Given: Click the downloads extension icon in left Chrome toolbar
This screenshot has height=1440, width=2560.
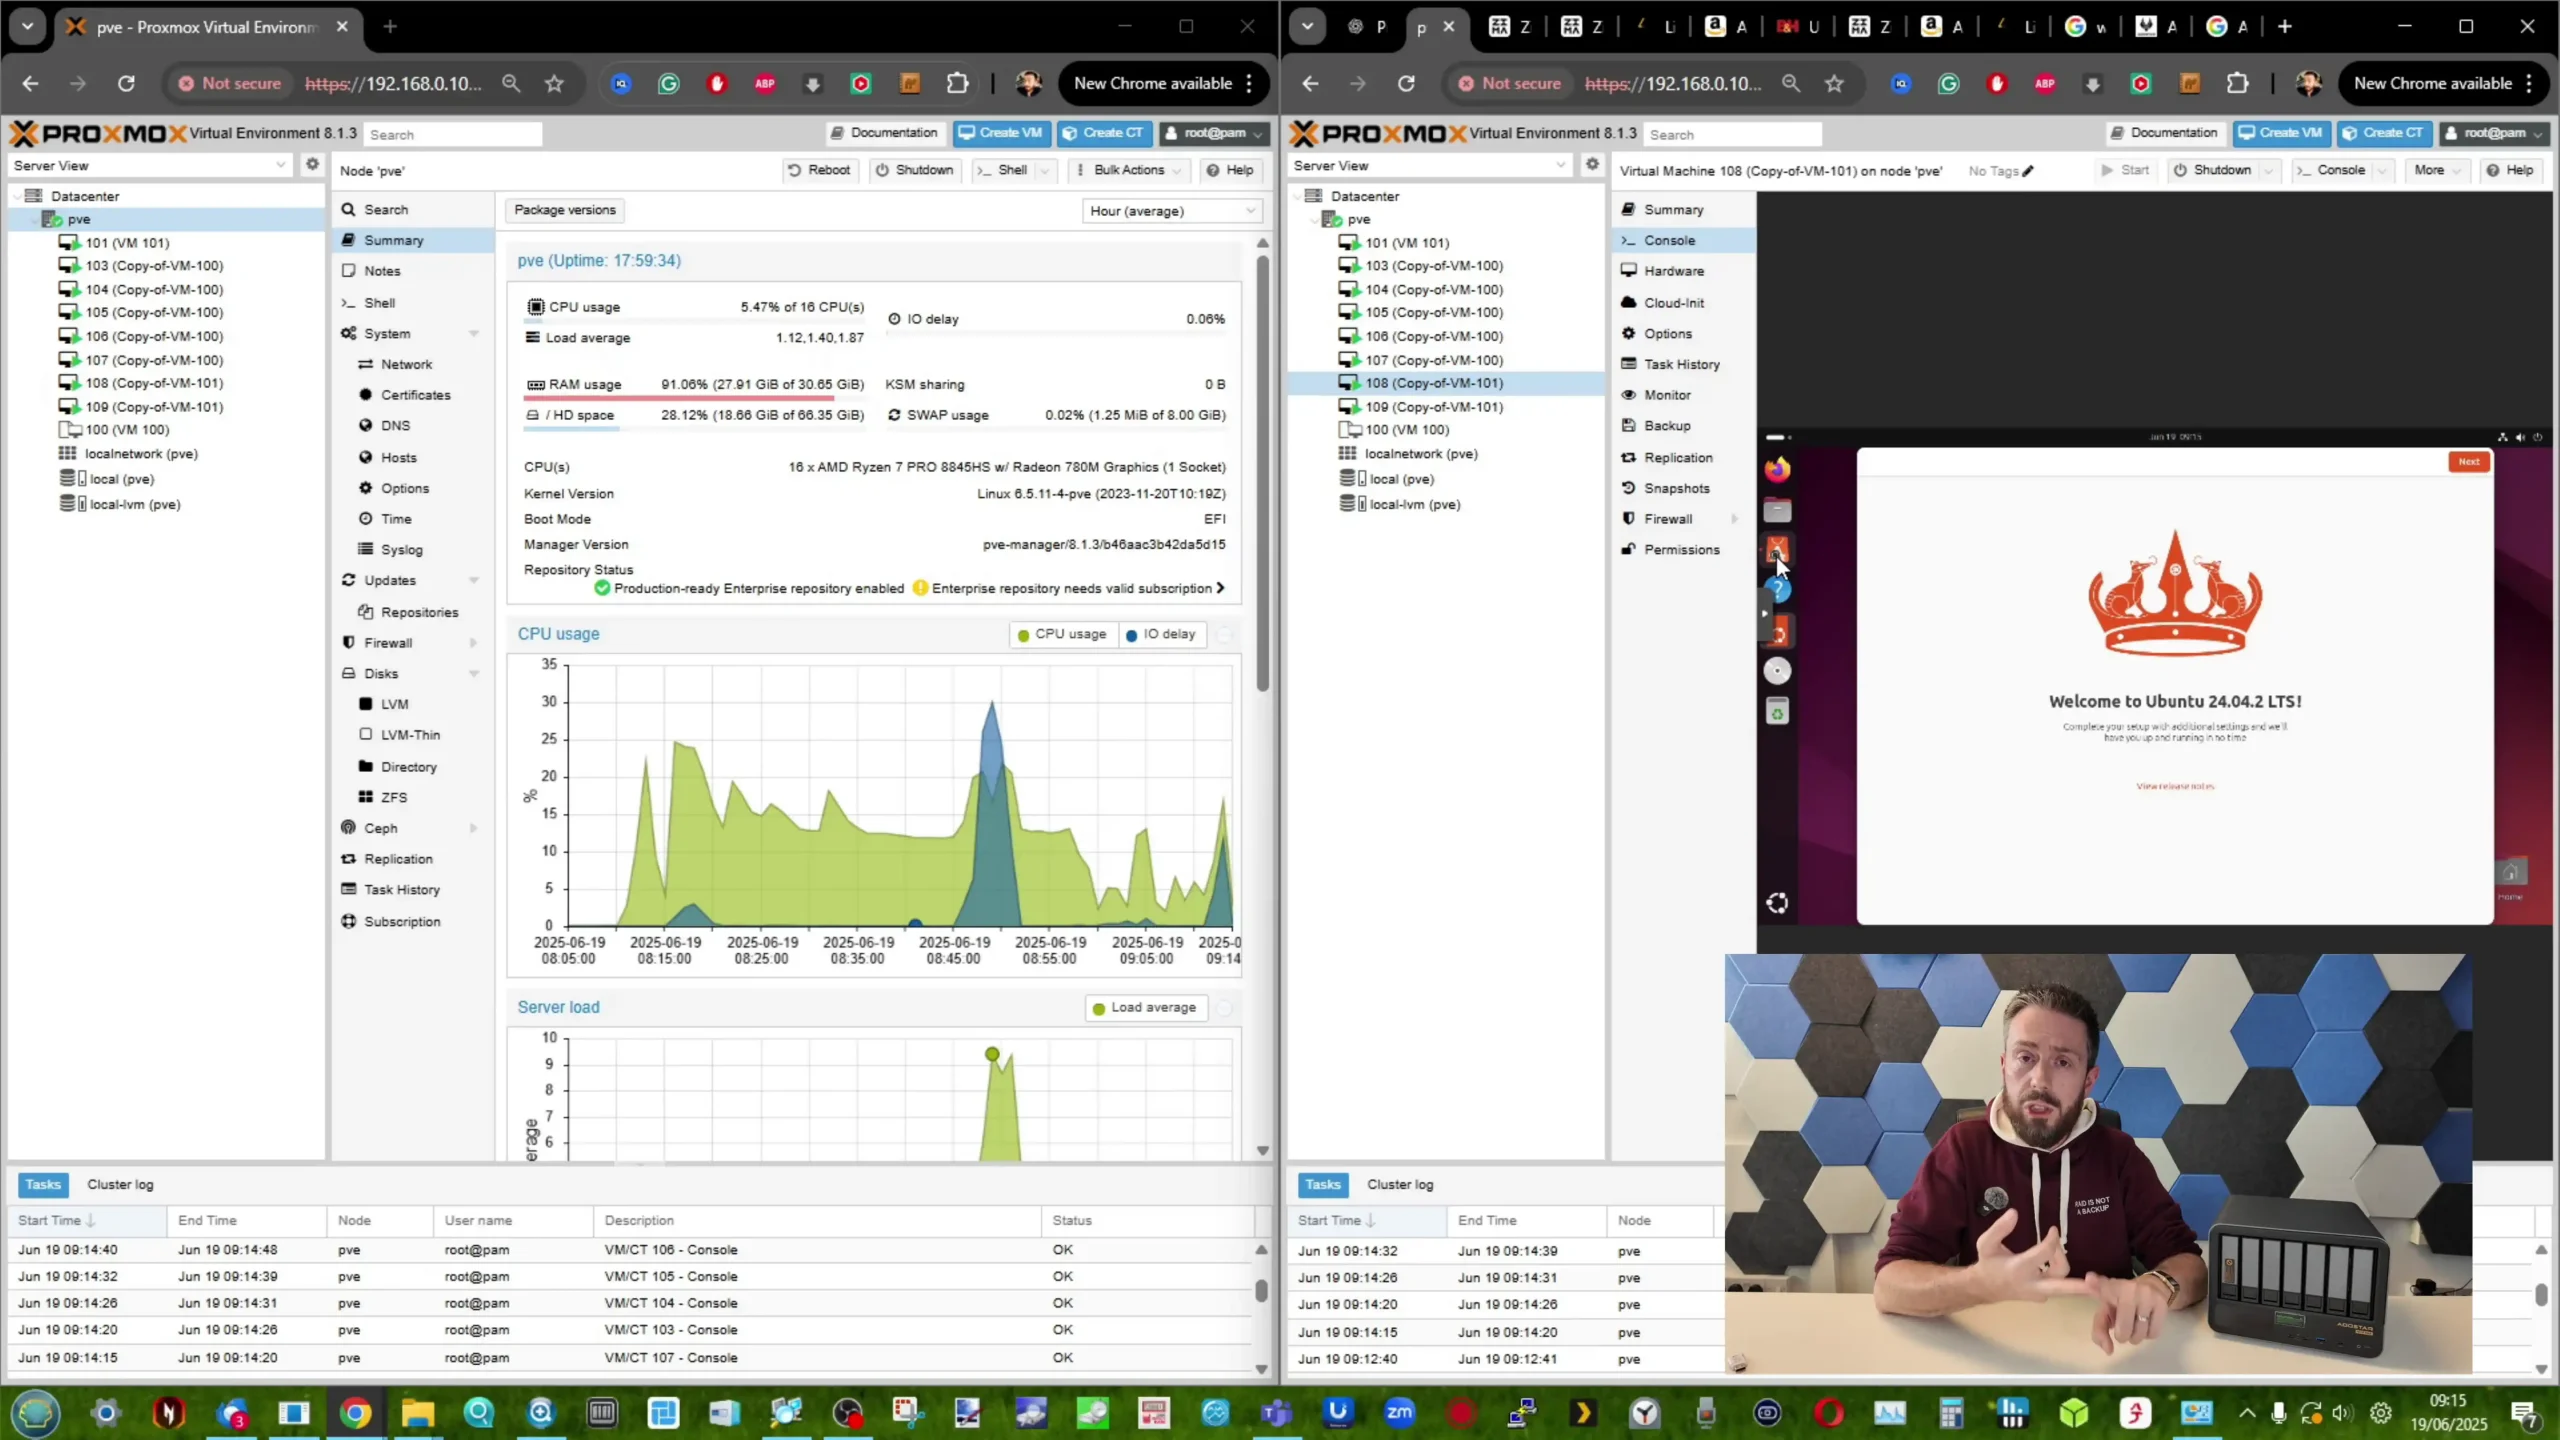Looking at the screenshot, I should (813, 84).
